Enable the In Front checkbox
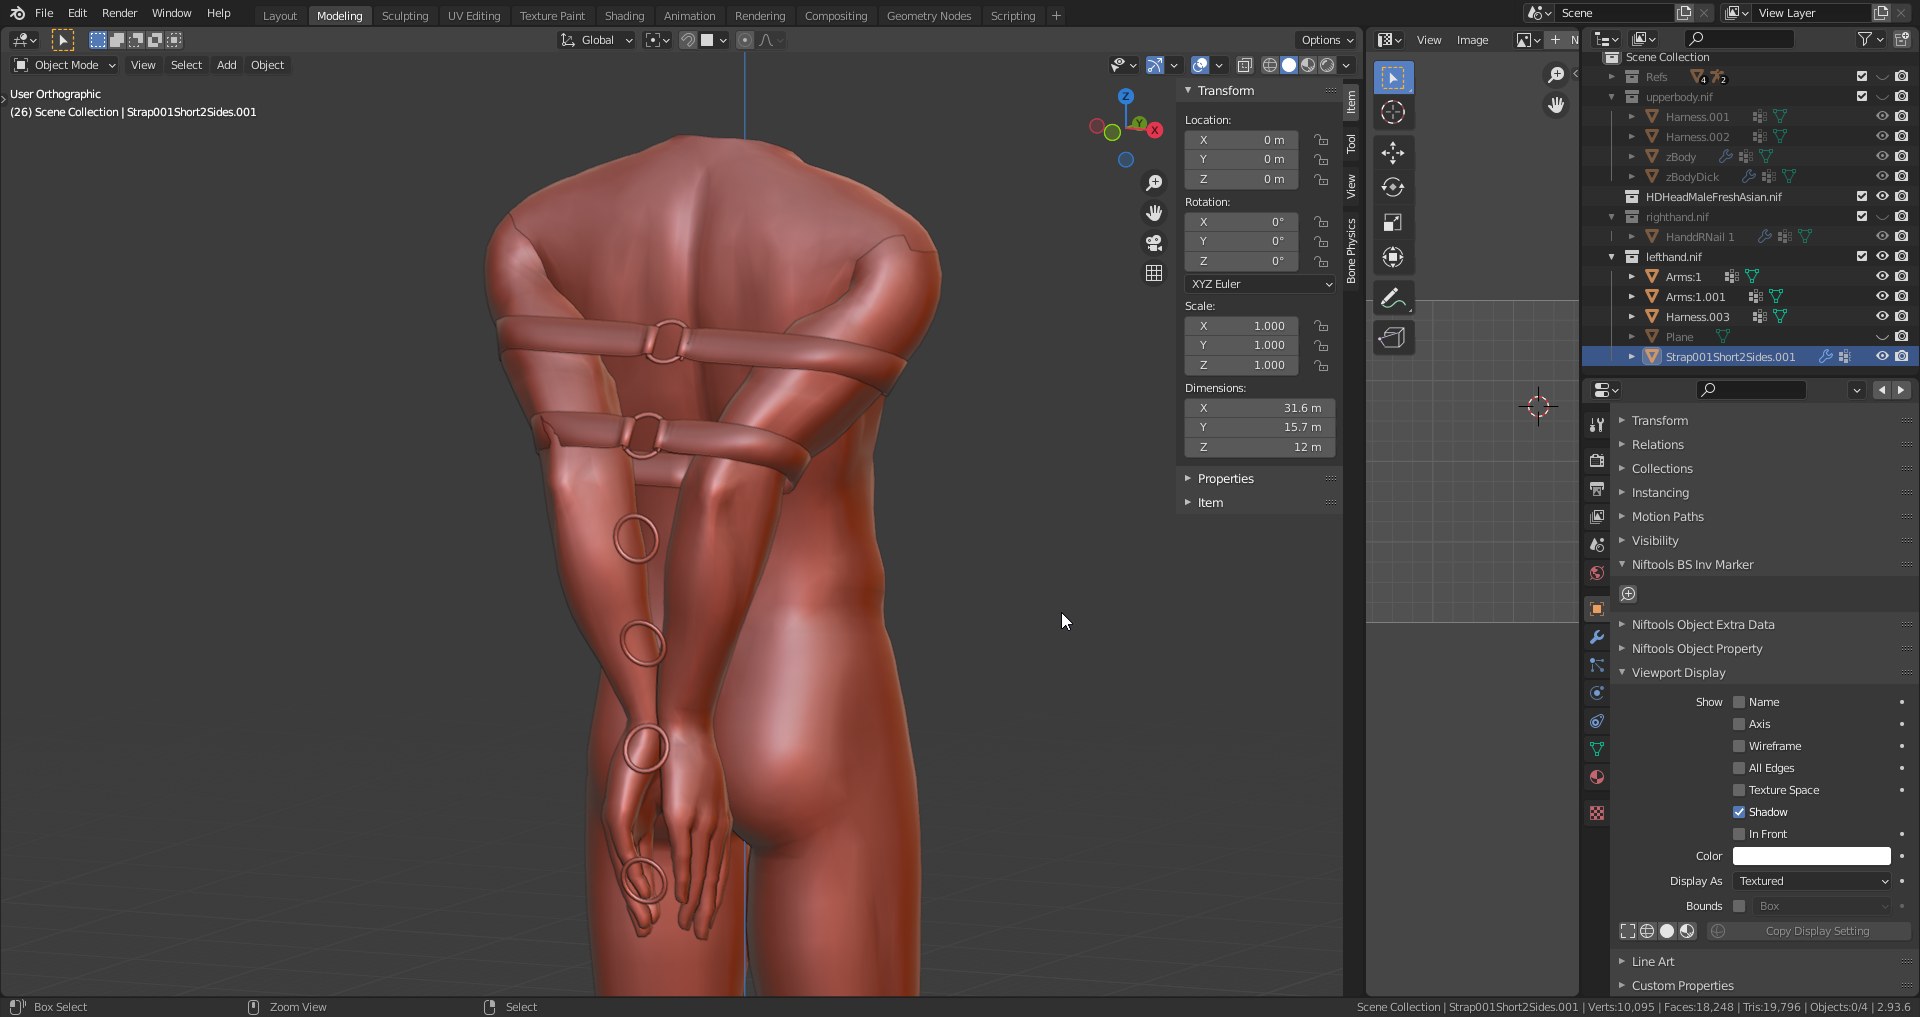 [x=1739, y=834]
